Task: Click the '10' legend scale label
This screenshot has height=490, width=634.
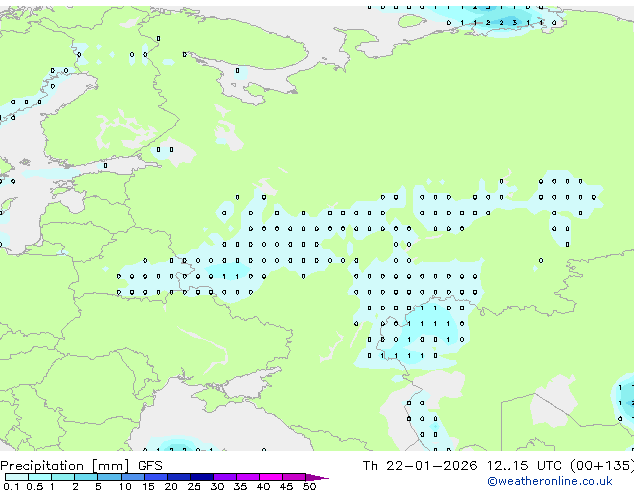Action: click(125, 486)
